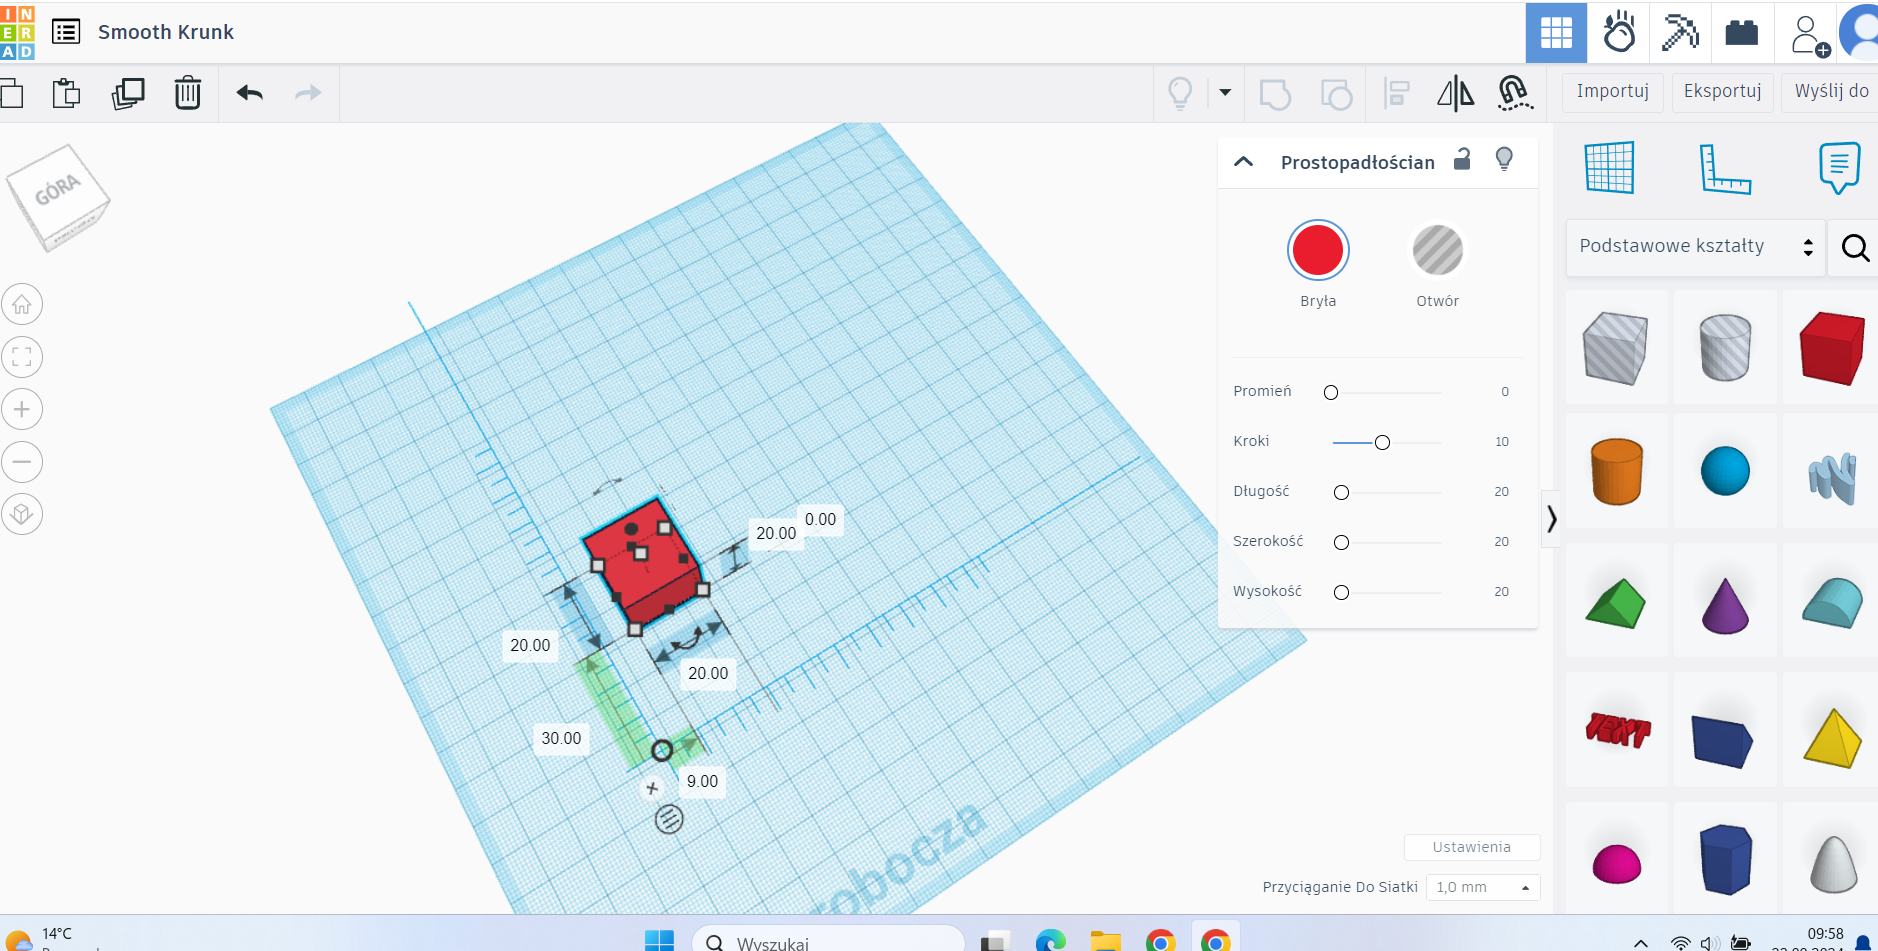Pick the striped hole box shape
1878x951 pixels.
[x=1615, y=348]
